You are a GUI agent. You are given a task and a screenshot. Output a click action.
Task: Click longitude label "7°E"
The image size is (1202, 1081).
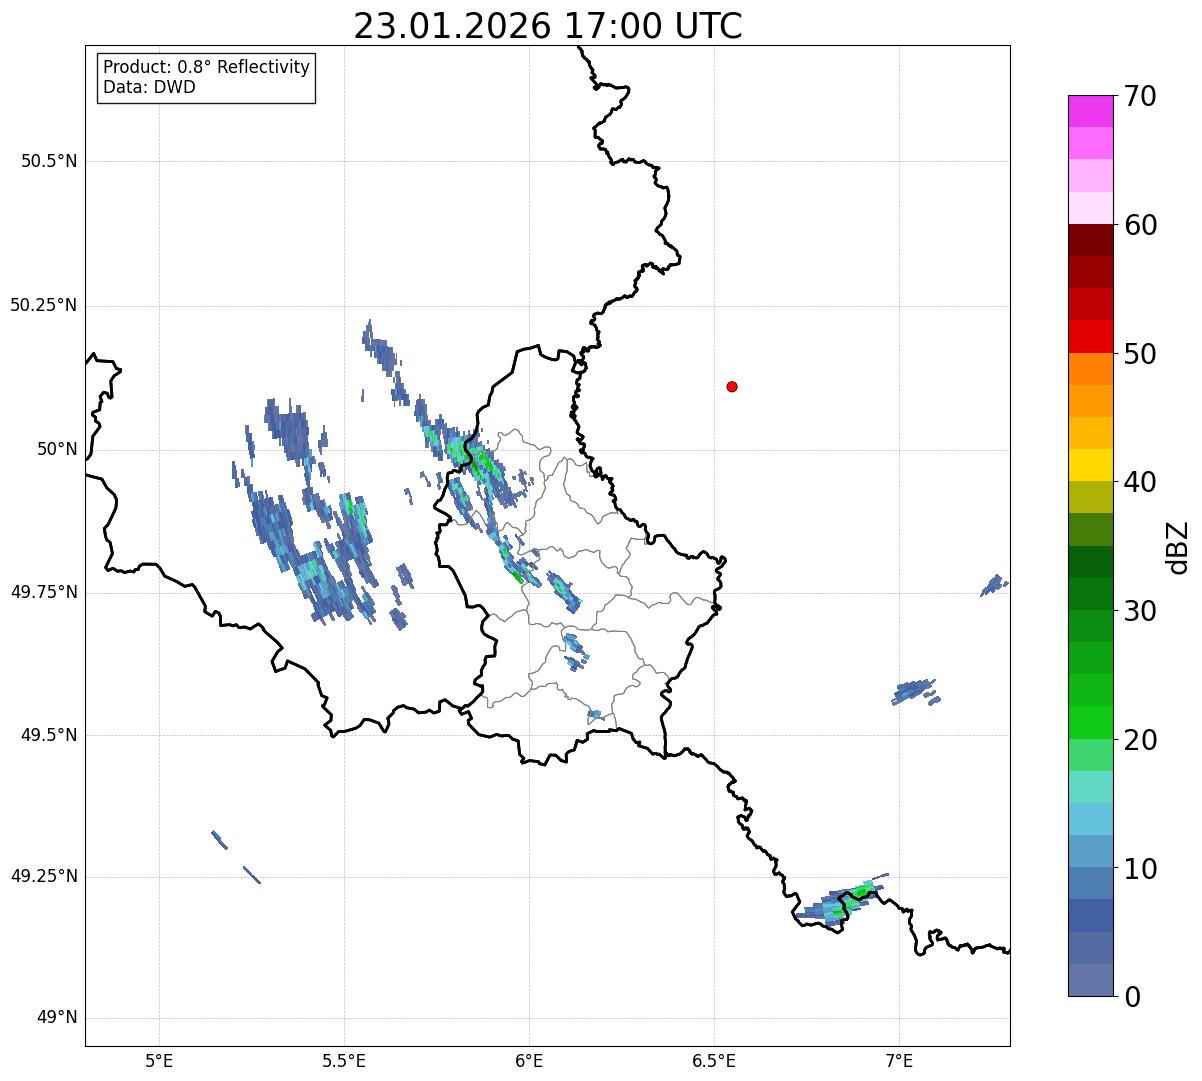[899, 1062]
